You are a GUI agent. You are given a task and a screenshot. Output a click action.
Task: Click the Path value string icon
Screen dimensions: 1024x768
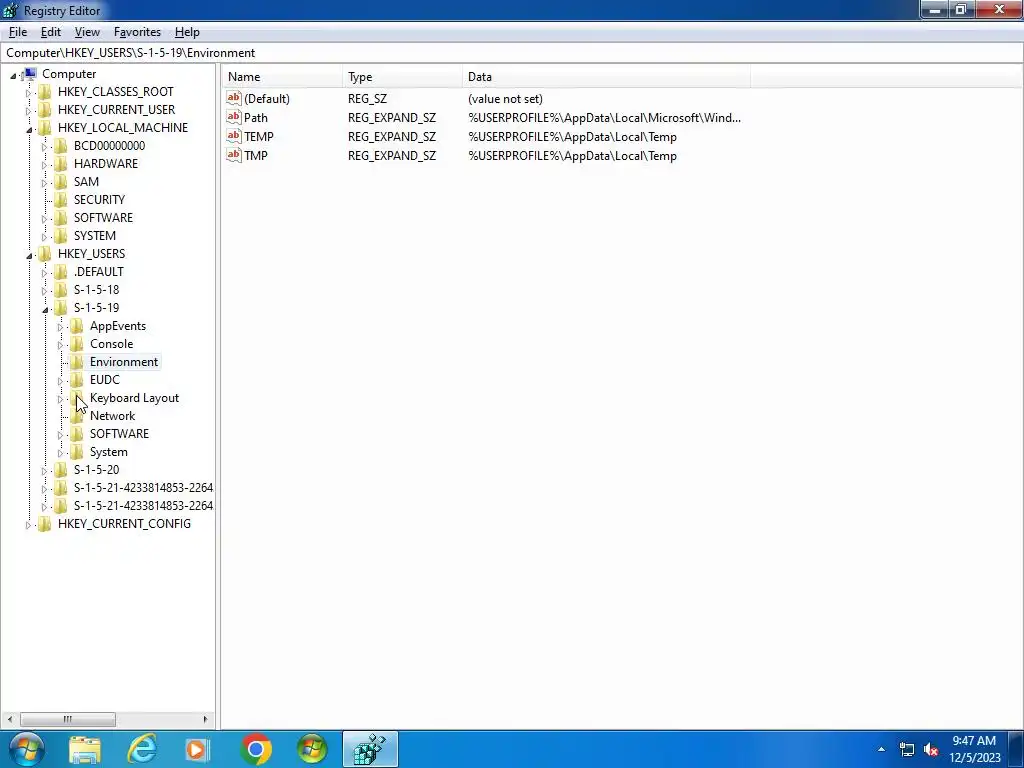(234, 117)
